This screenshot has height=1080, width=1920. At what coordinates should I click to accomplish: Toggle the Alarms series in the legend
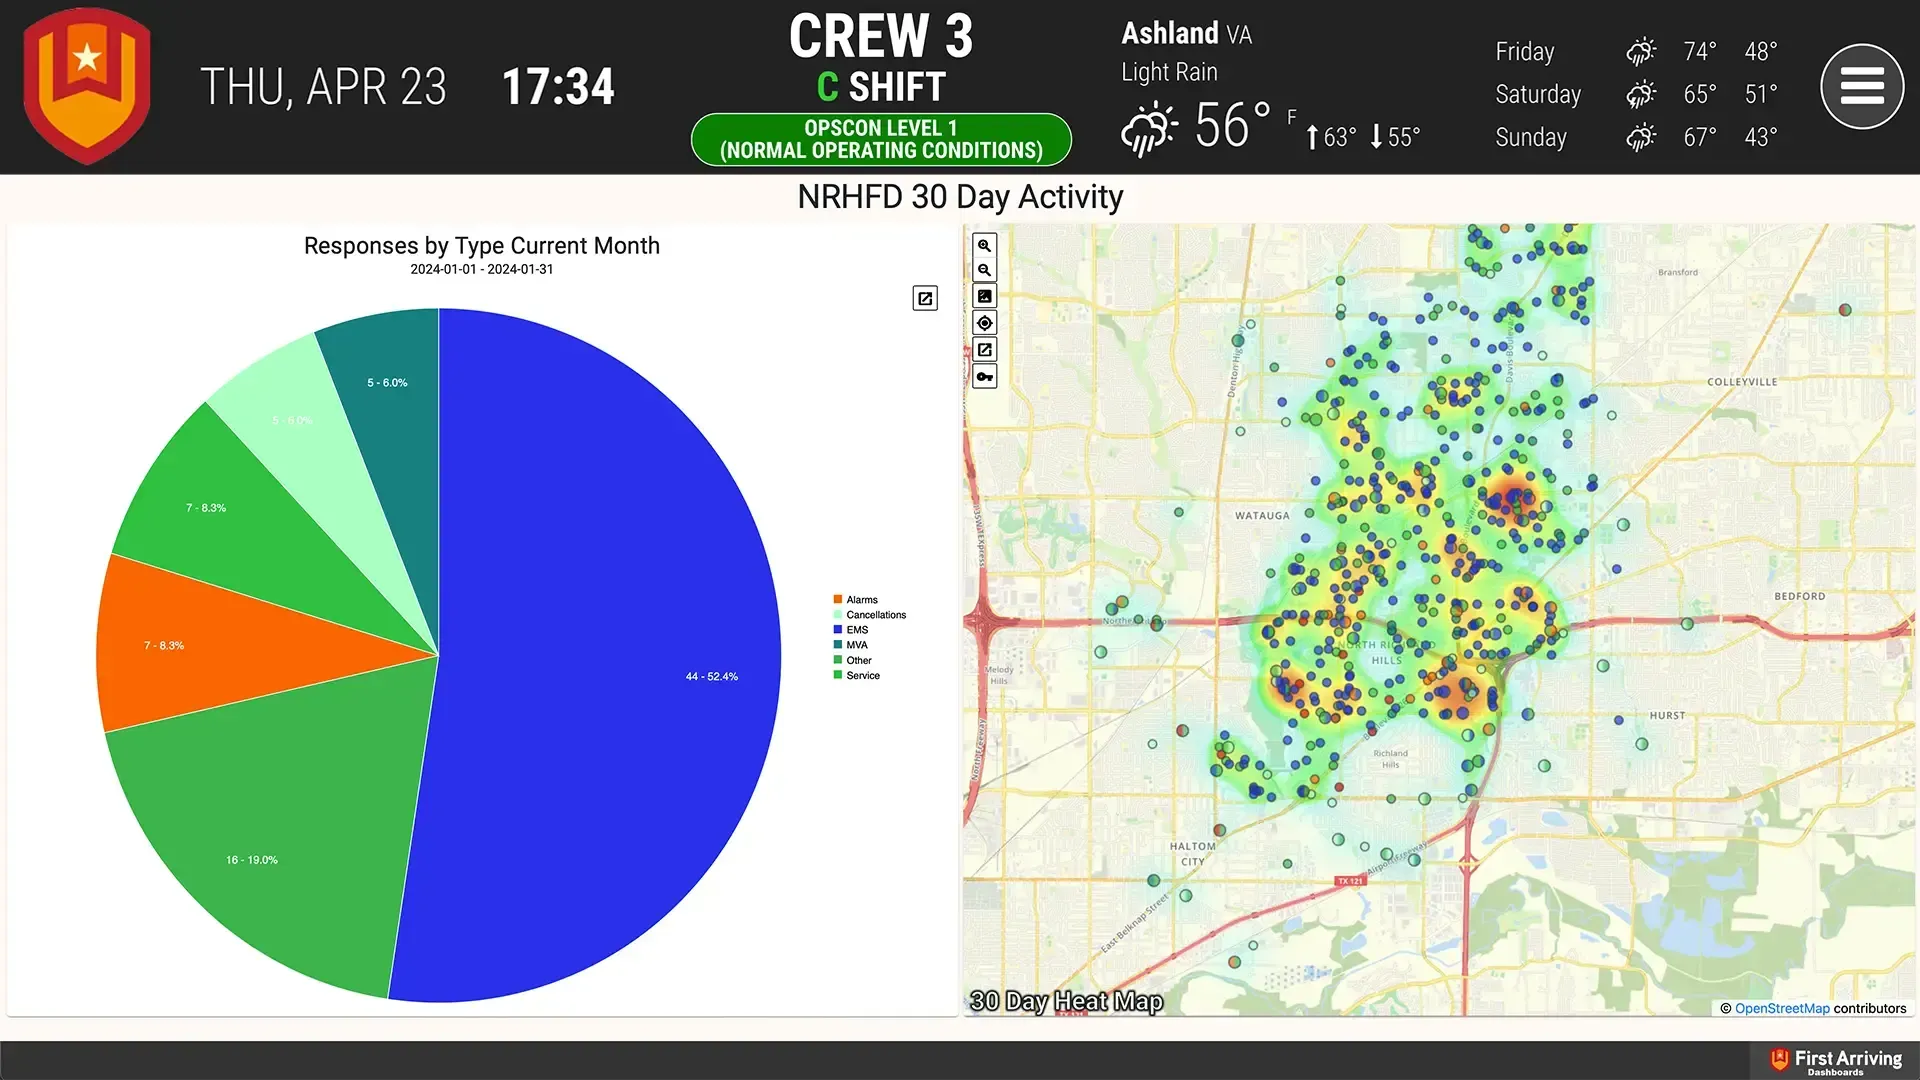point(856,600)
